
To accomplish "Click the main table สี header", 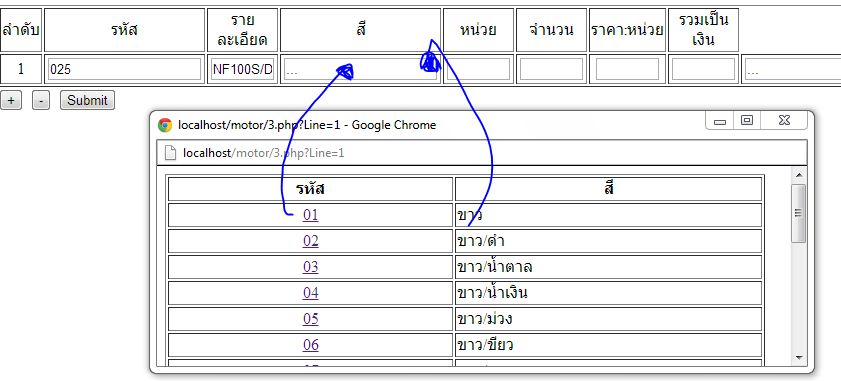I will pos(360,30).
